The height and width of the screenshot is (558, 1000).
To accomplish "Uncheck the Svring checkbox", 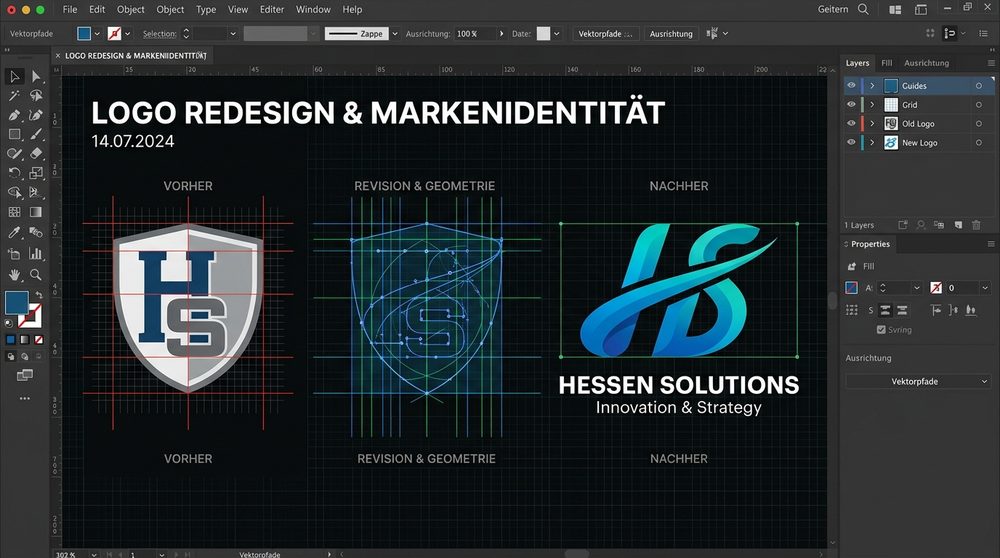I will 881,330.
